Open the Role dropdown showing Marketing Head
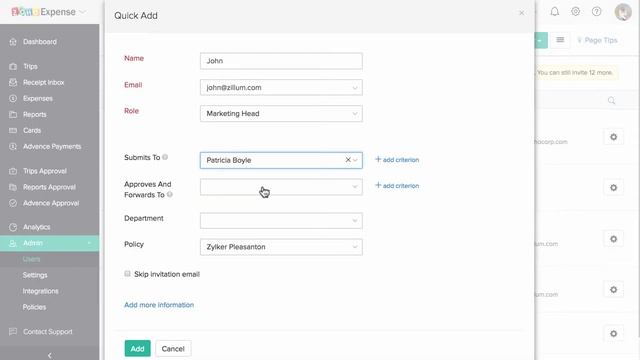 (x=281, y=114)
